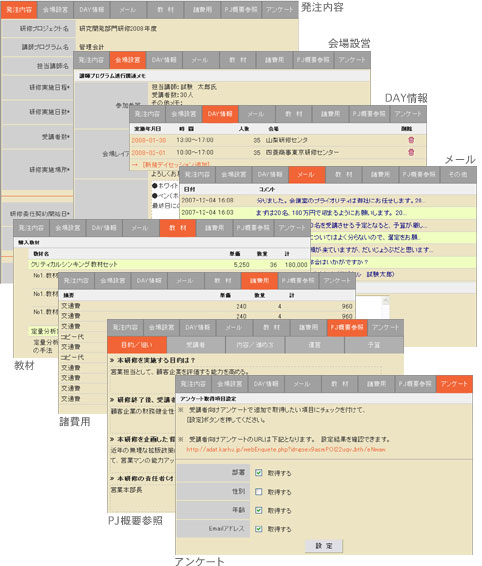Uncheck the Emailアドレス 取得する checkbox
482x566 pixels.
tap(259, 529)
